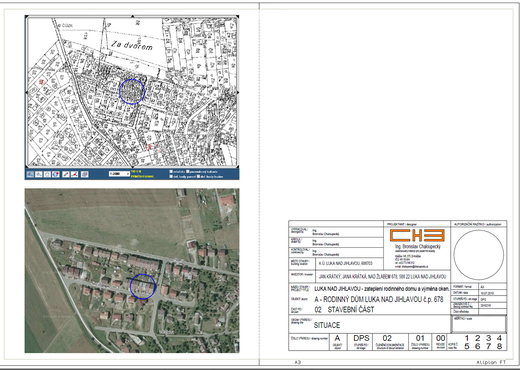Toggle the katastr checkbox beside ortofoto
520x370 pixels.
click(188, 172)
